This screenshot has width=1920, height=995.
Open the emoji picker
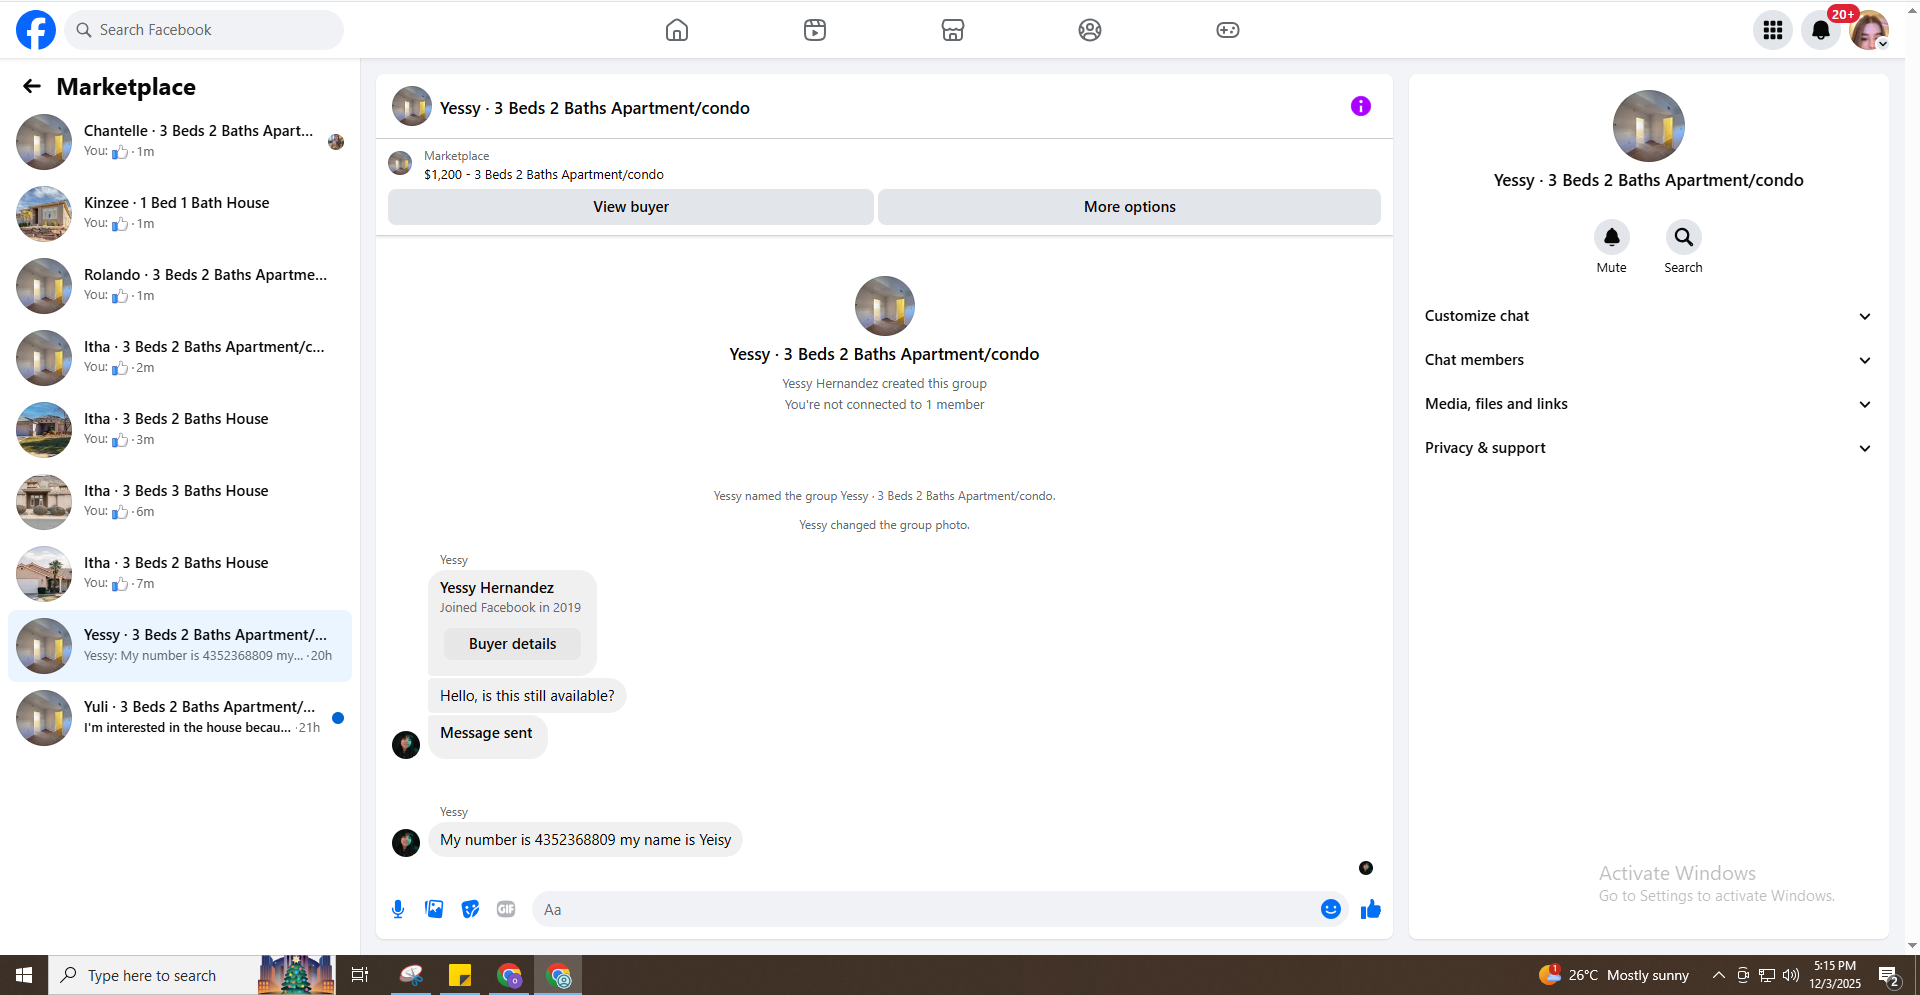coord(1331,909)
